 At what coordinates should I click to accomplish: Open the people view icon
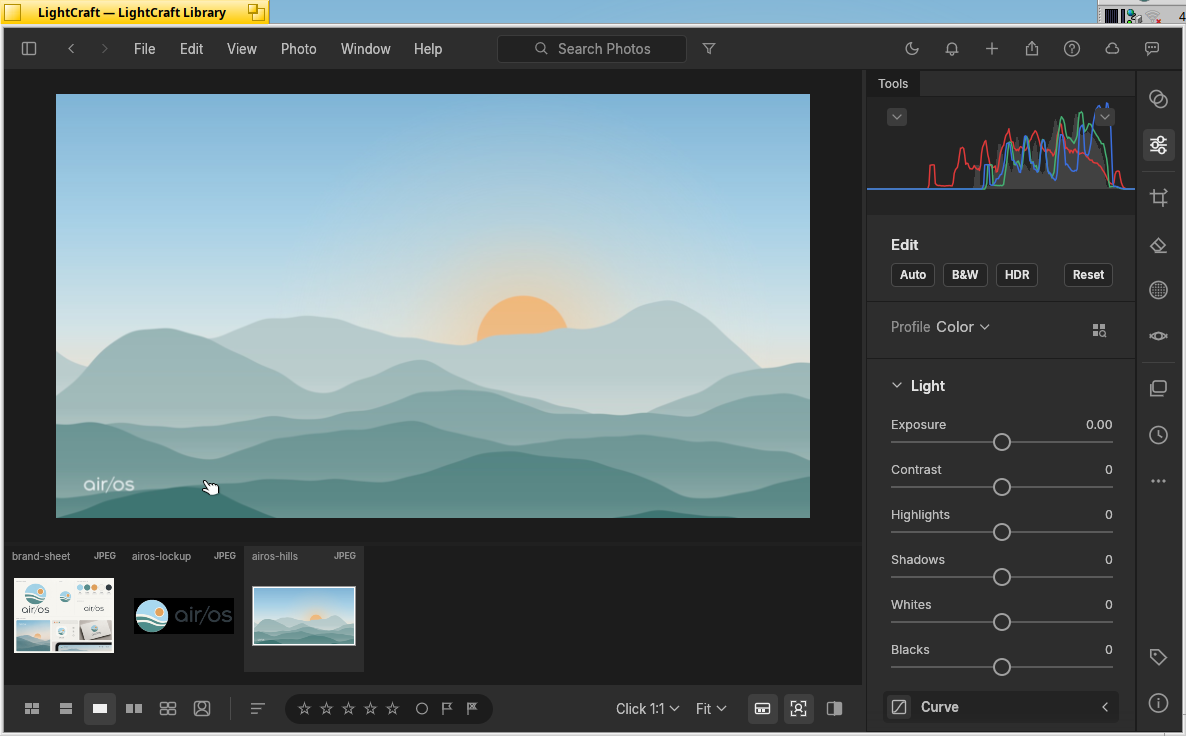[x=202, y=709]
